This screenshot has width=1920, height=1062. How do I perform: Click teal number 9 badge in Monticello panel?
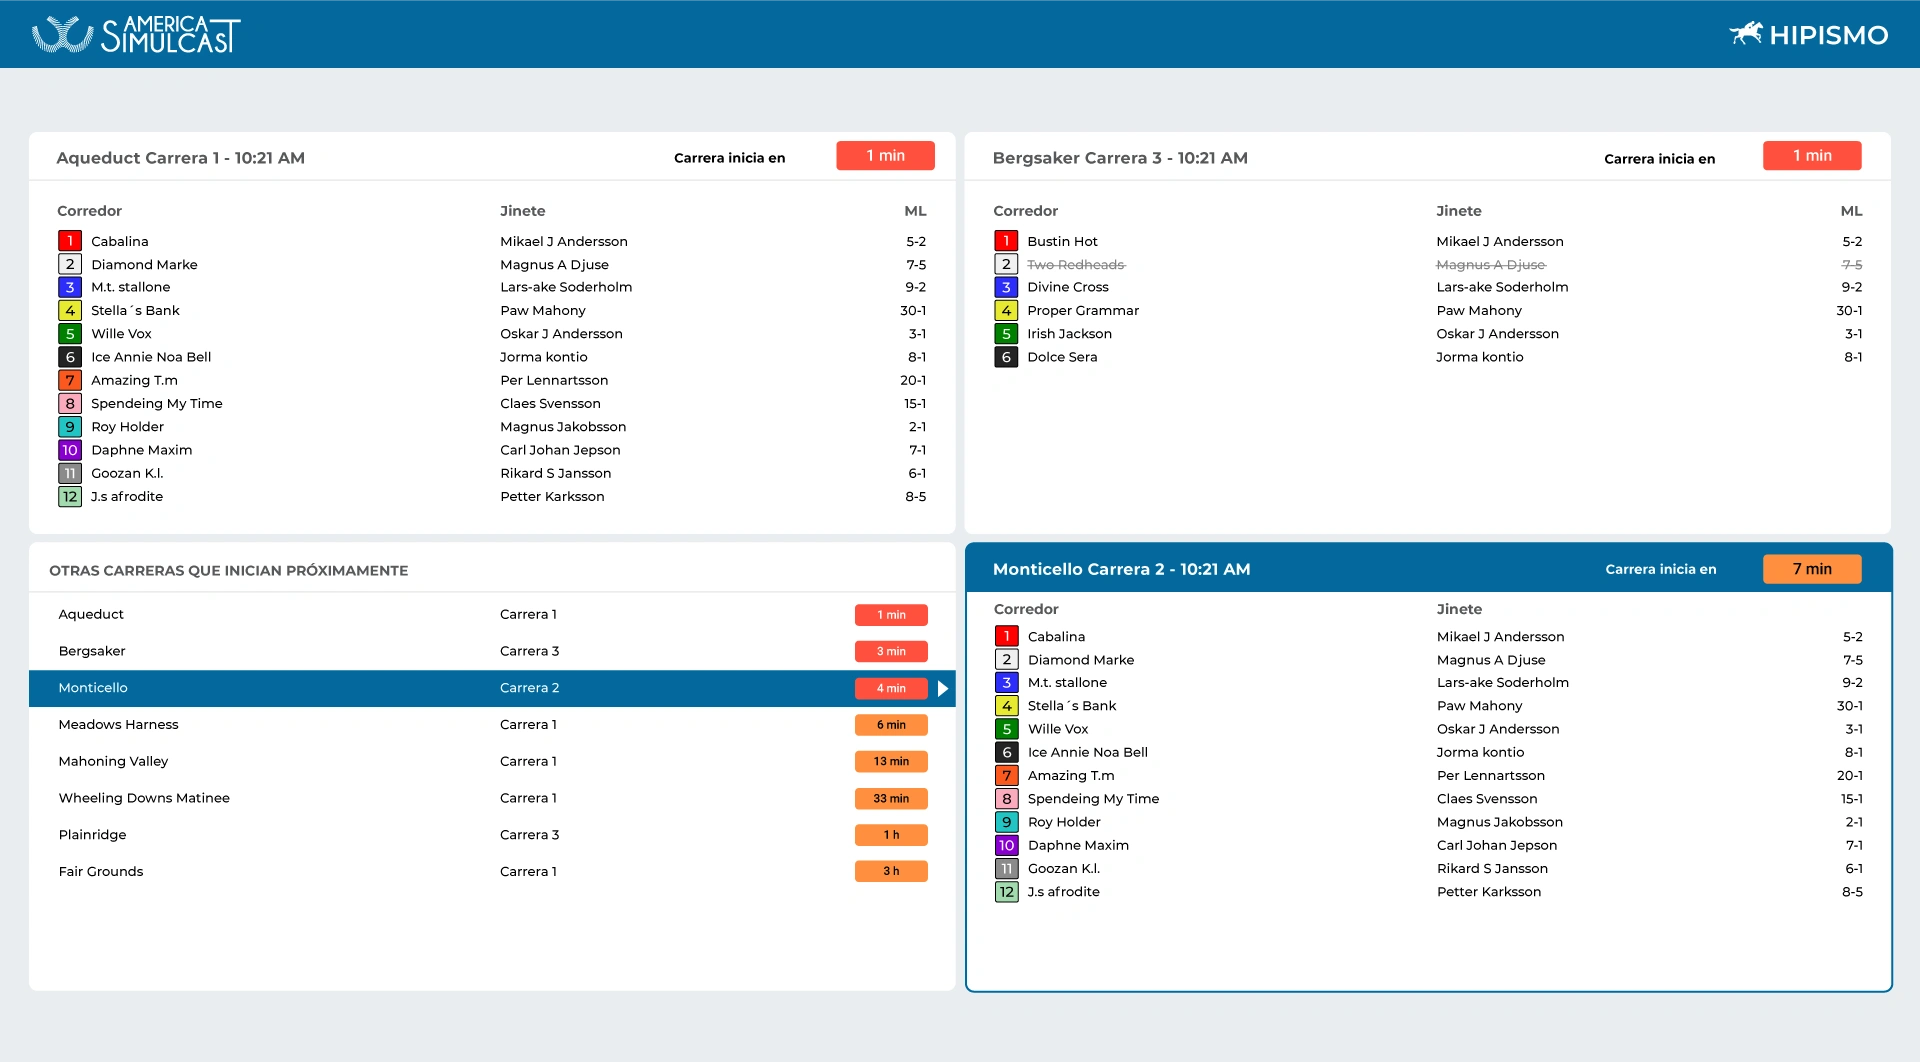point(1006,822)
